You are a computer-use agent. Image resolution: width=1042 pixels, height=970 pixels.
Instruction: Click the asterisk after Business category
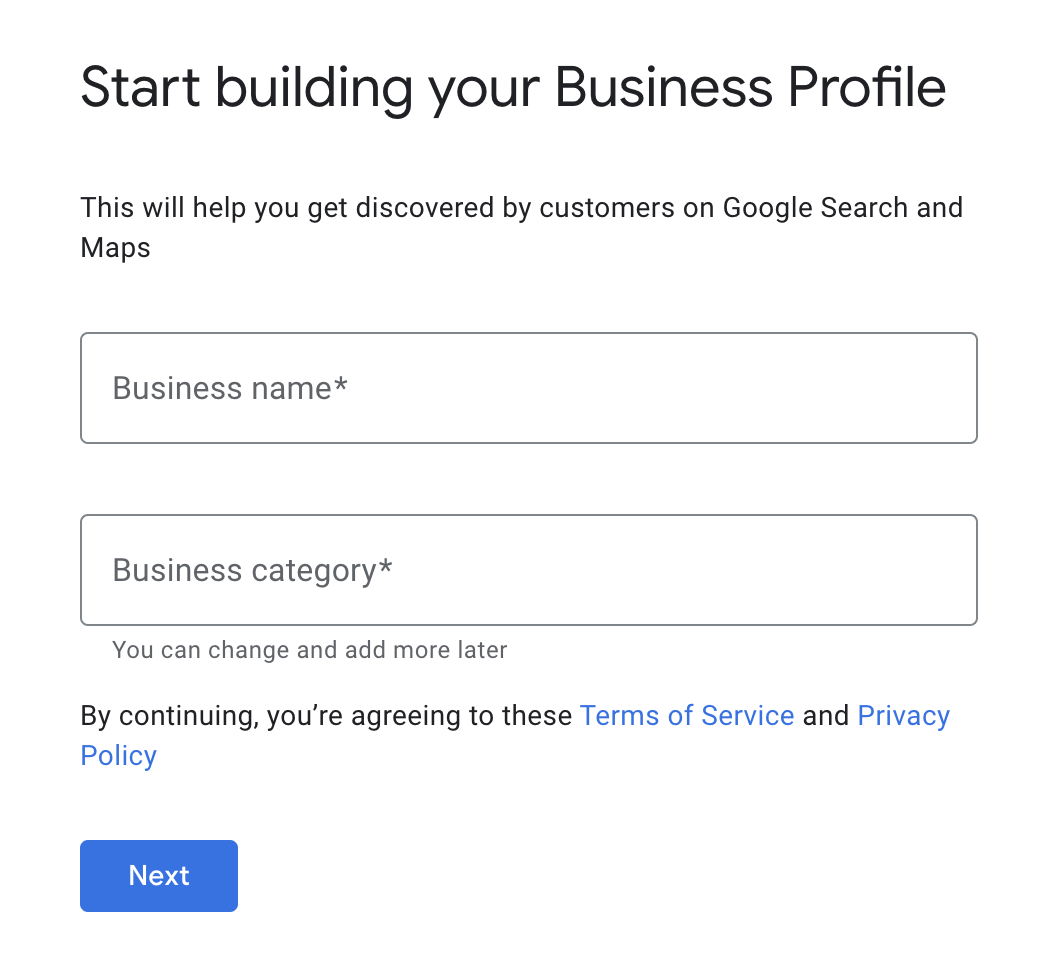click(386, 568)
